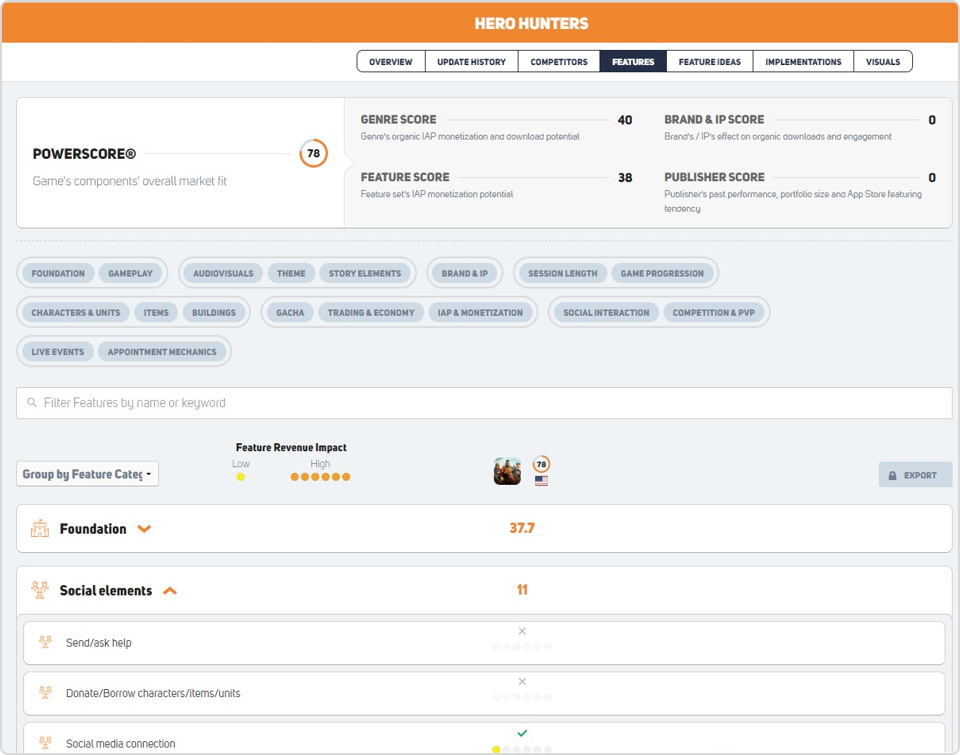
Task: Click the Feature Revenue Impact legend title
Action: (x=291, y=448)
